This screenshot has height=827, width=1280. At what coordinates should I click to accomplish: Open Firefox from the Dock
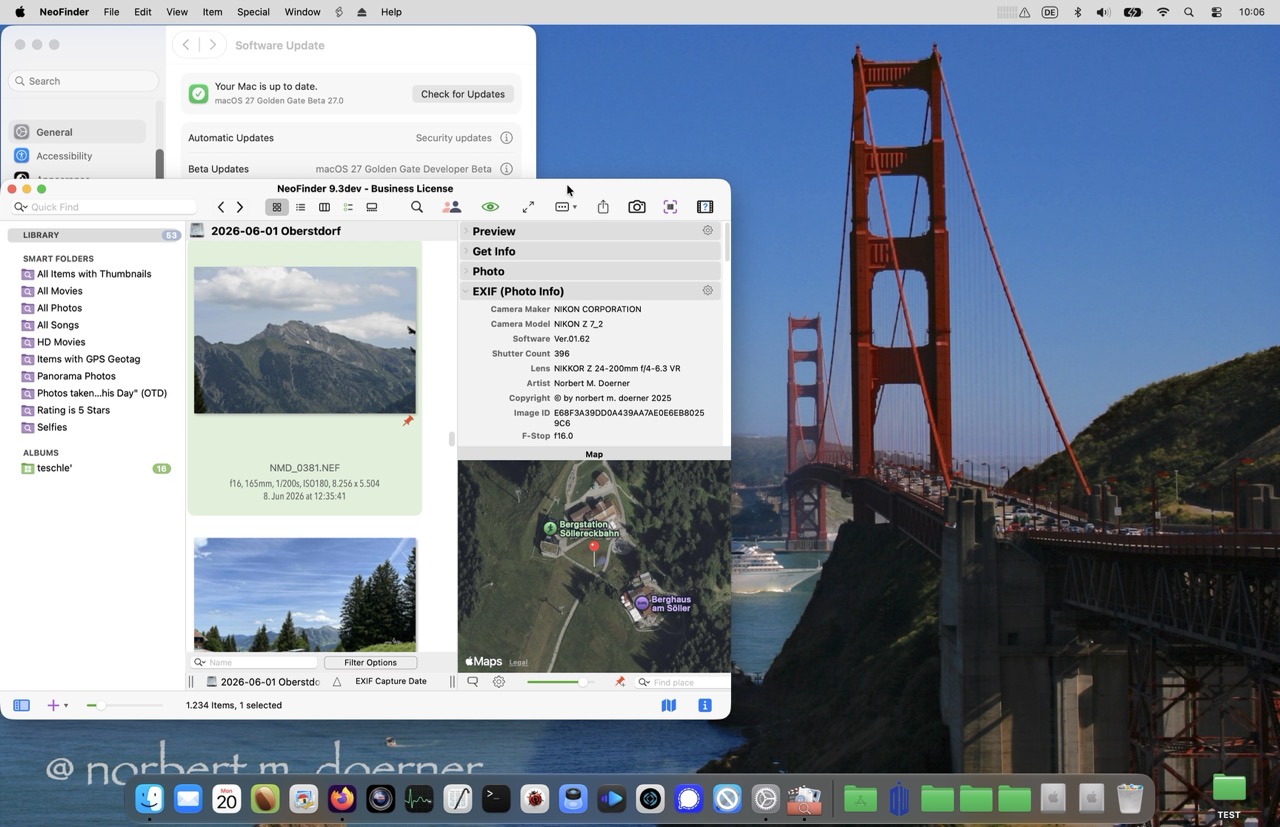342,799
